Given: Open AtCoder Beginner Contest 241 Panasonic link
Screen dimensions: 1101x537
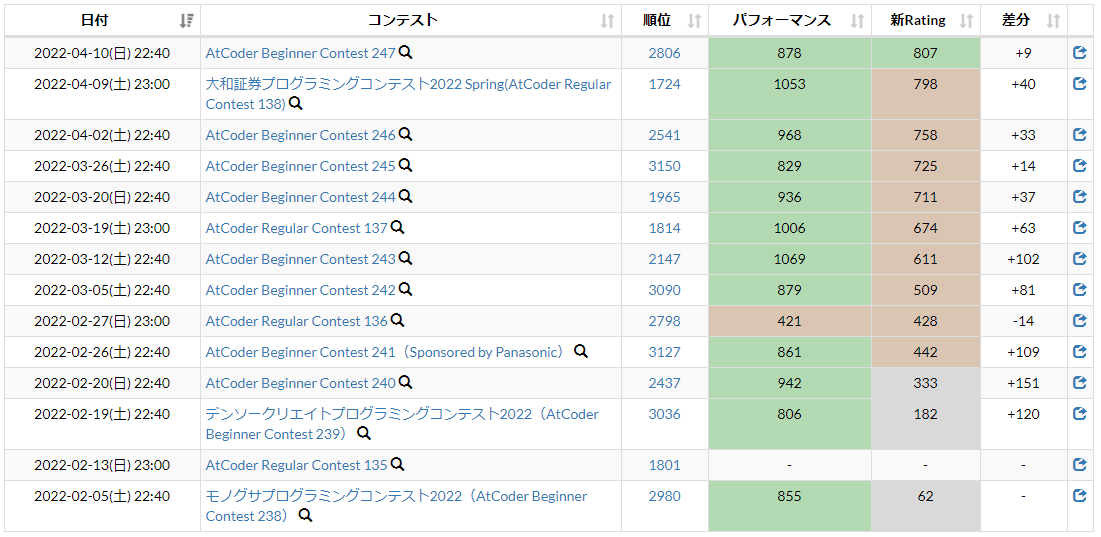Looking at the screenshot, I should (x=387, y=352).
